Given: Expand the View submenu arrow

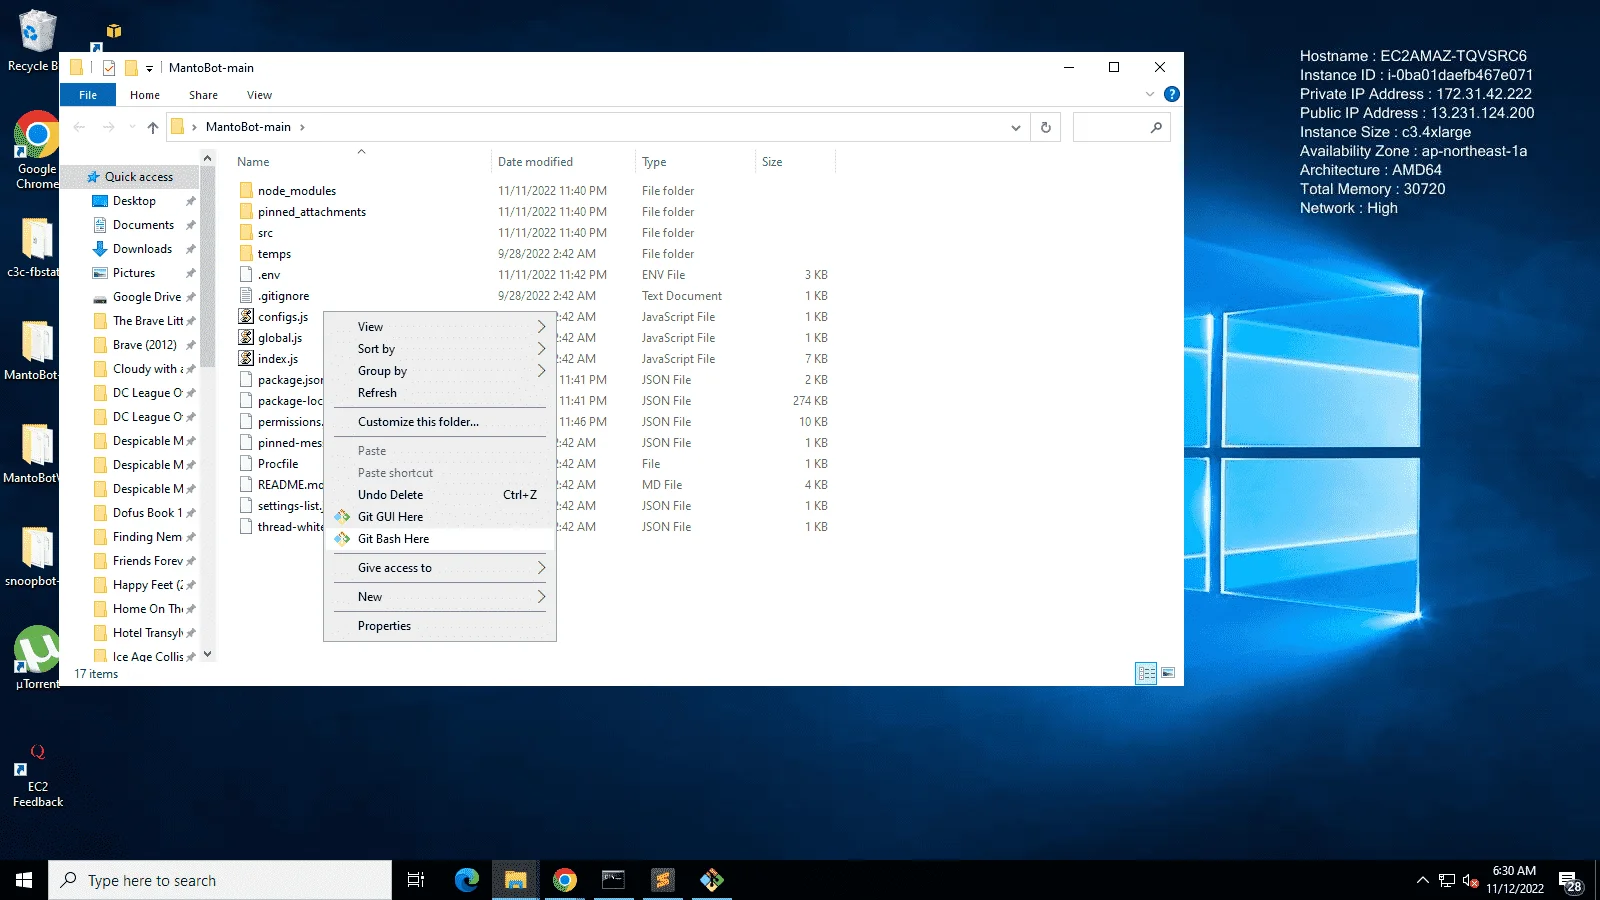Looking at the screenshot, I should (x=541, y=327).
